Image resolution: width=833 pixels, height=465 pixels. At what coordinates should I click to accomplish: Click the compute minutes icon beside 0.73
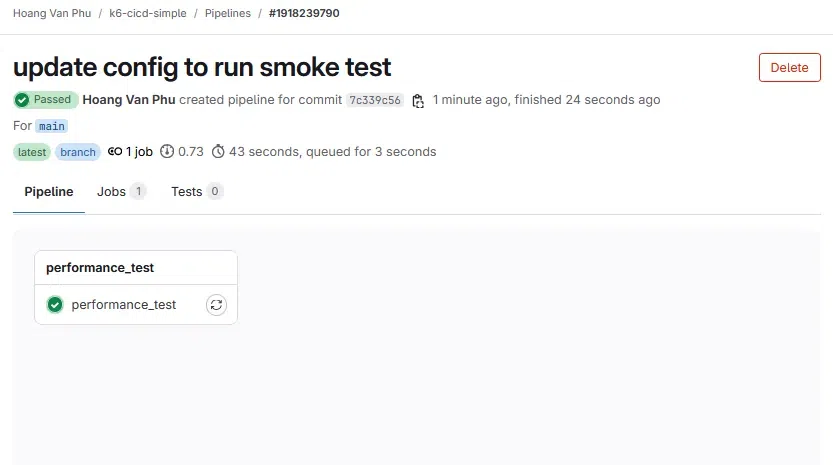[167, 151]
